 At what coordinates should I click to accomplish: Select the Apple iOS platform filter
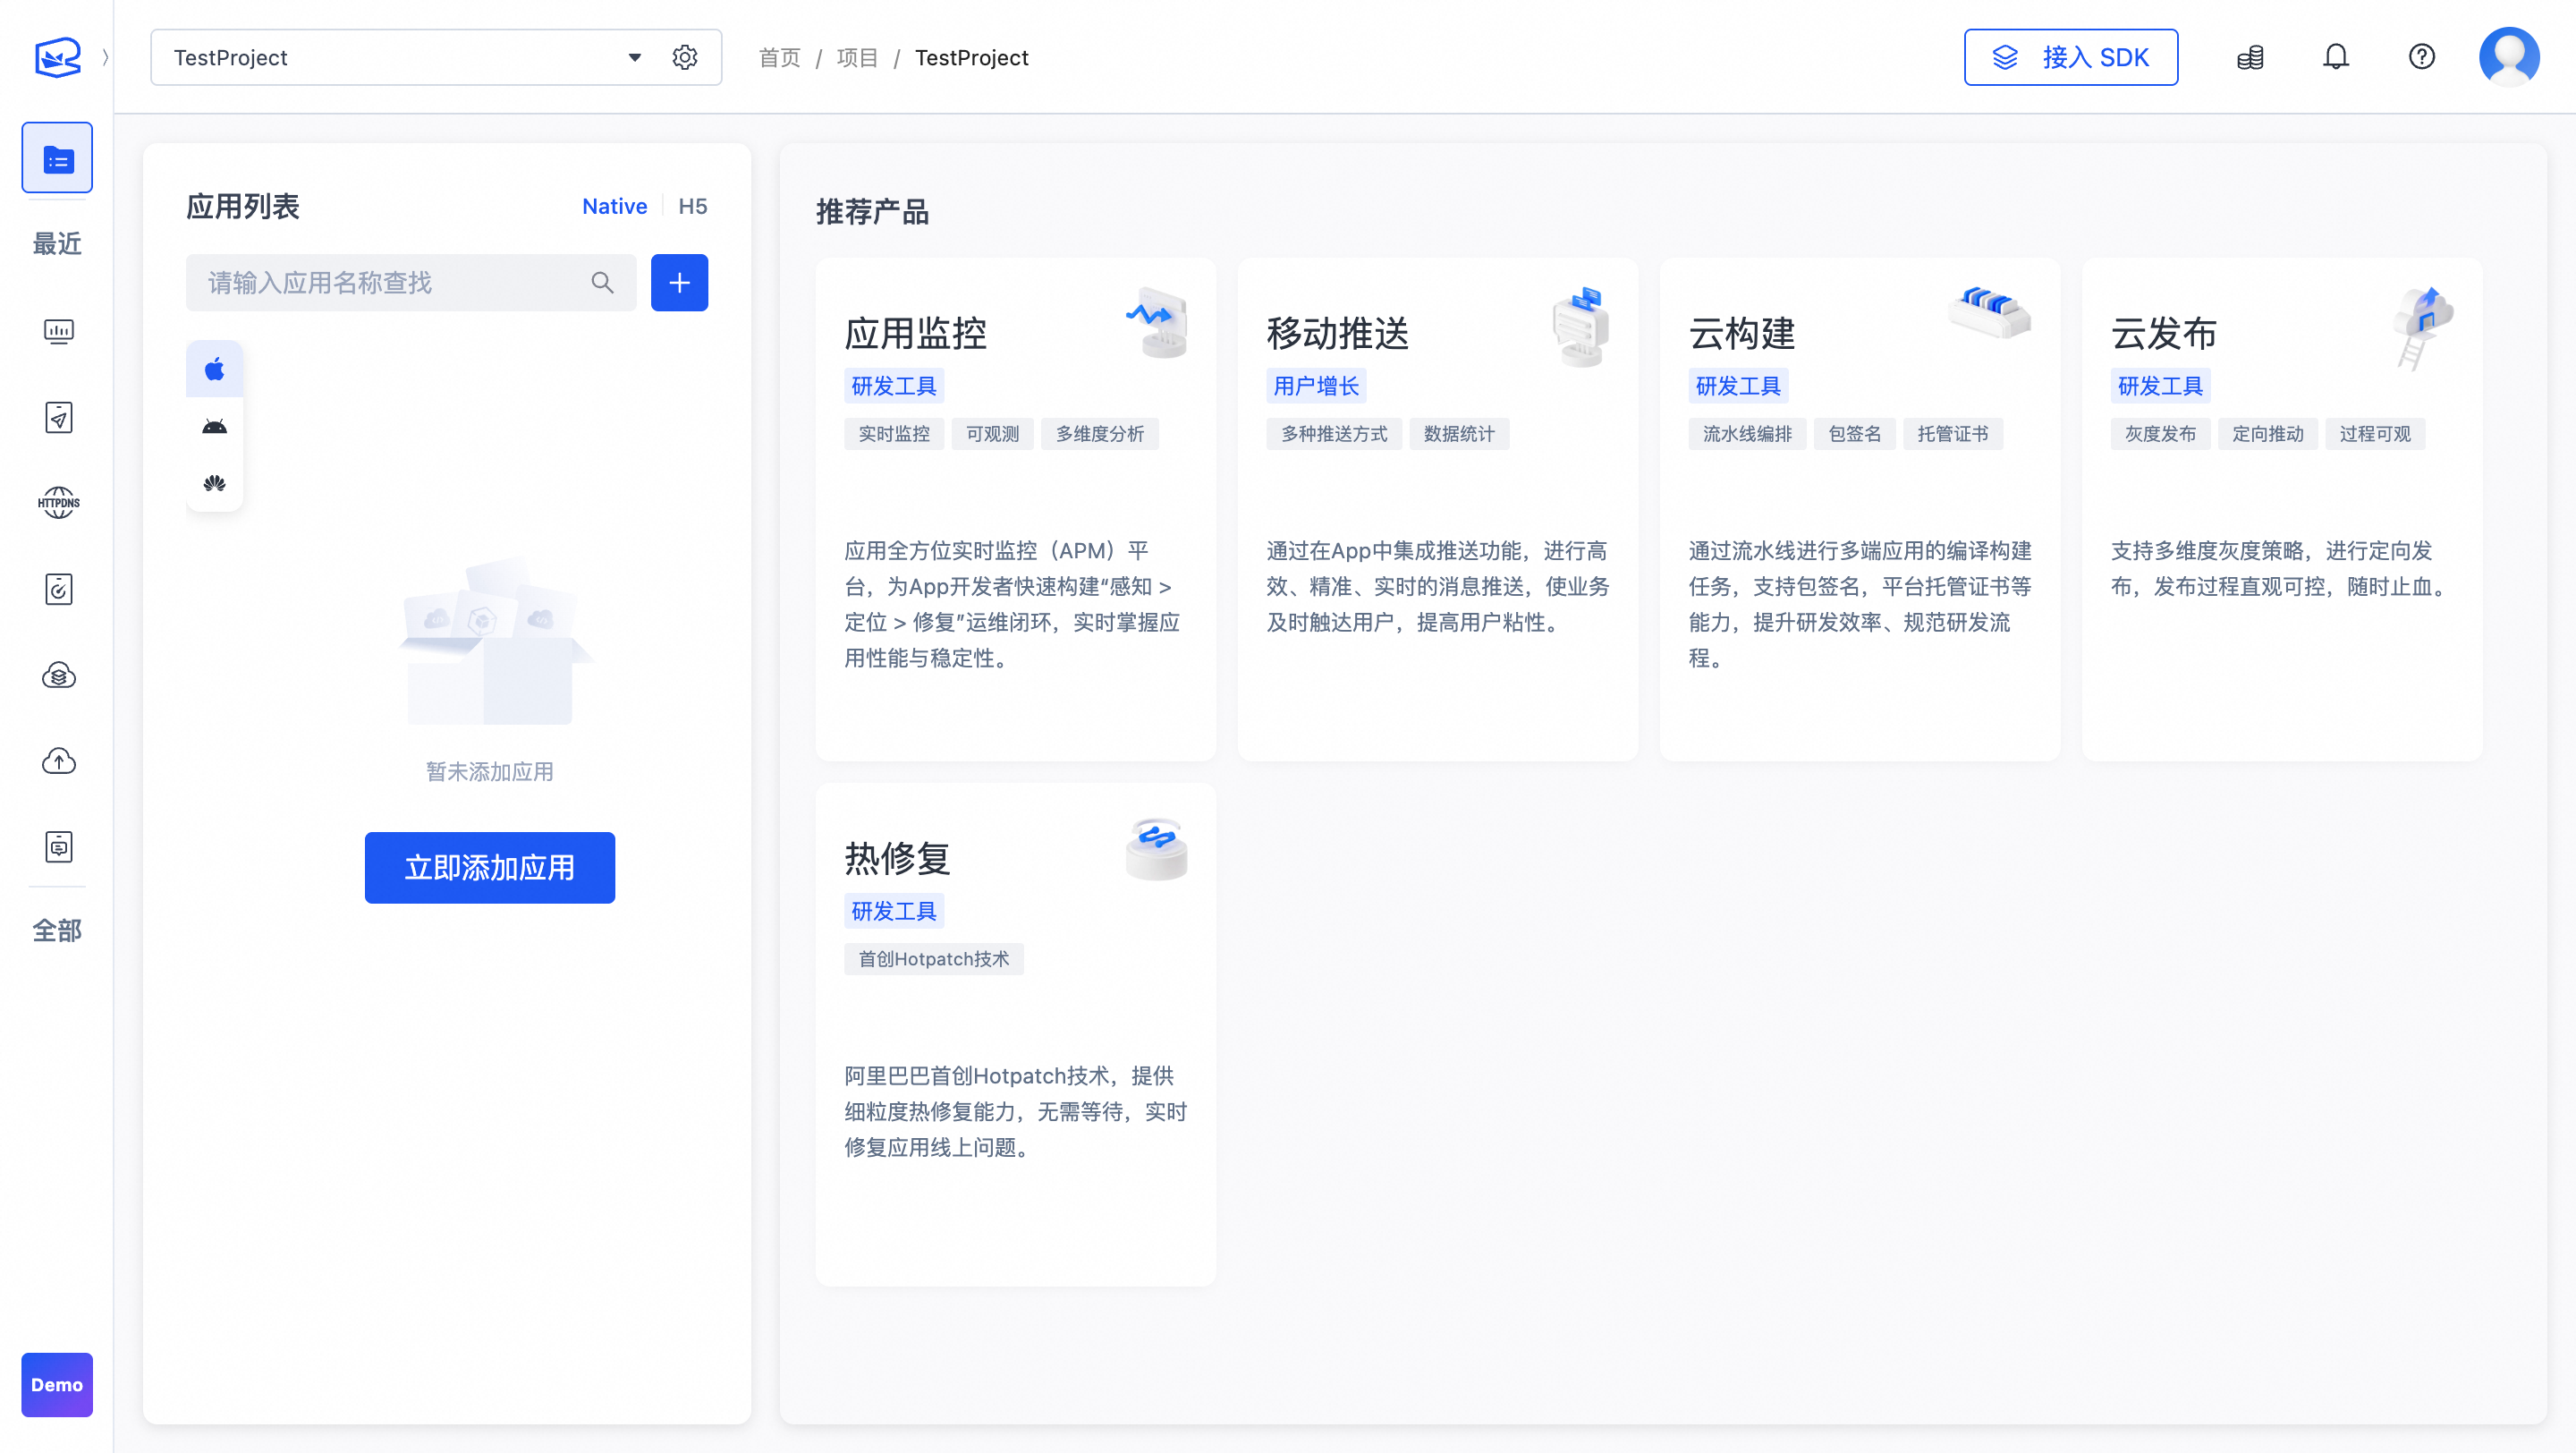point(214,370)
